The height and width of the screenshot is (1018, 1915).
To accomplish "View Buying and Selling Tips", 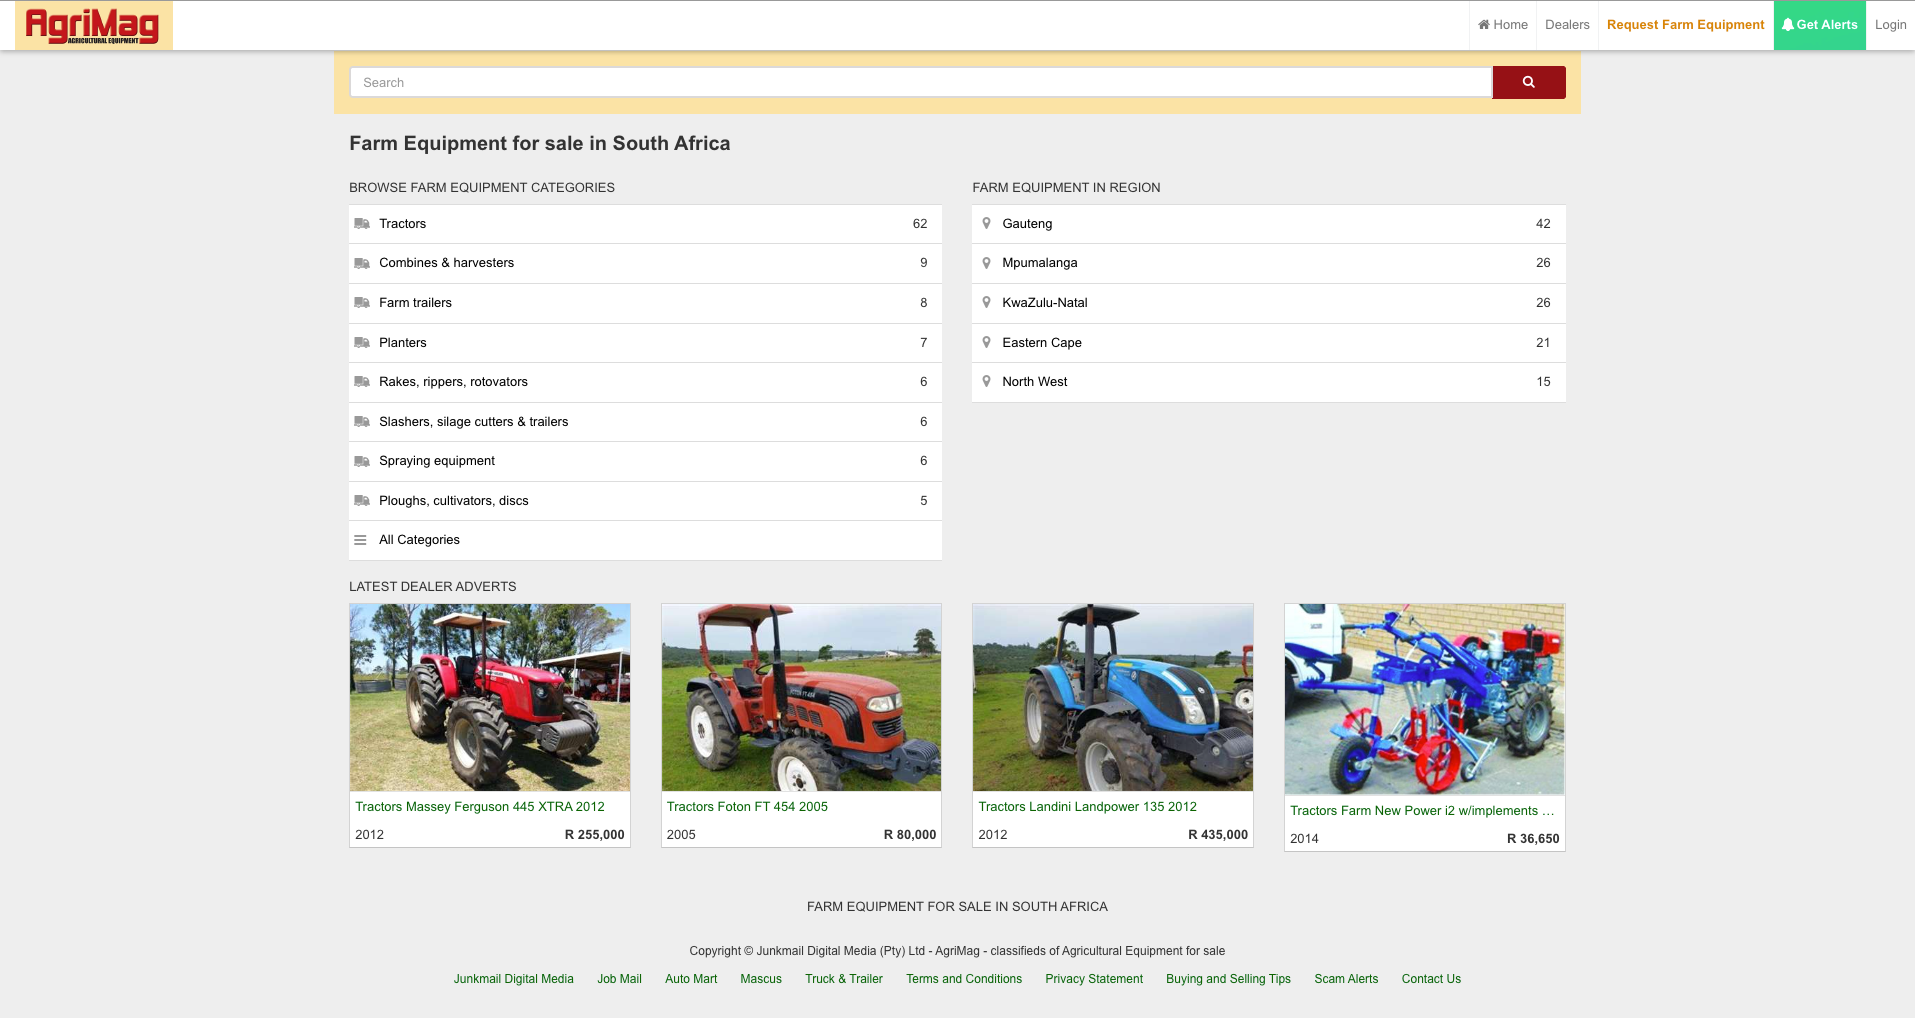I will pyautogui.click(x=1228, y=979).
